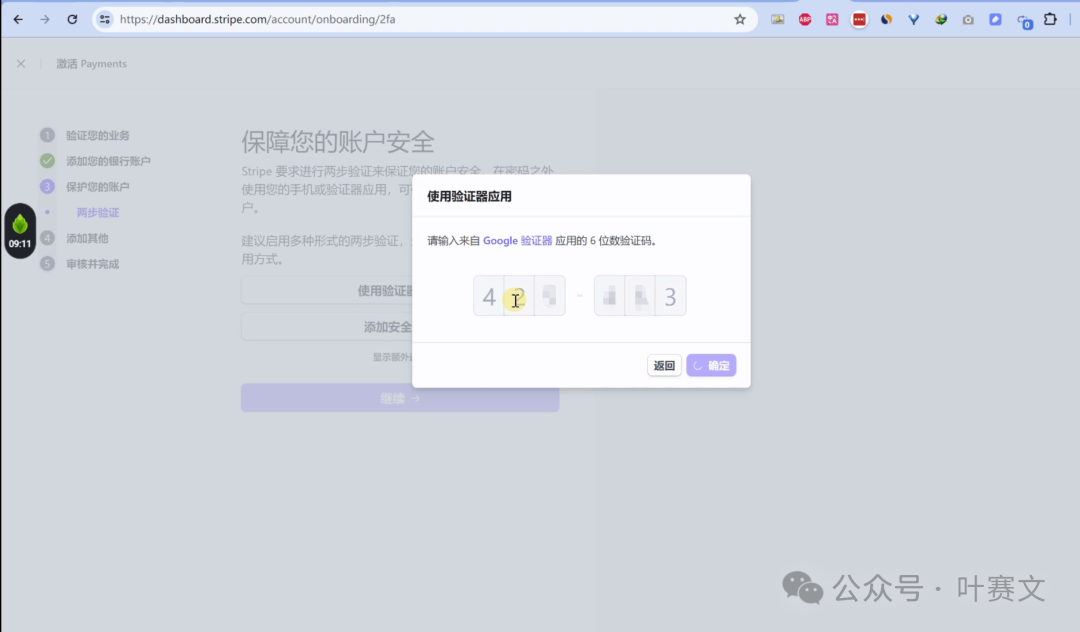Click the last verification code digit box
Screen dimensions: 1080x632
tap(670, 296)
